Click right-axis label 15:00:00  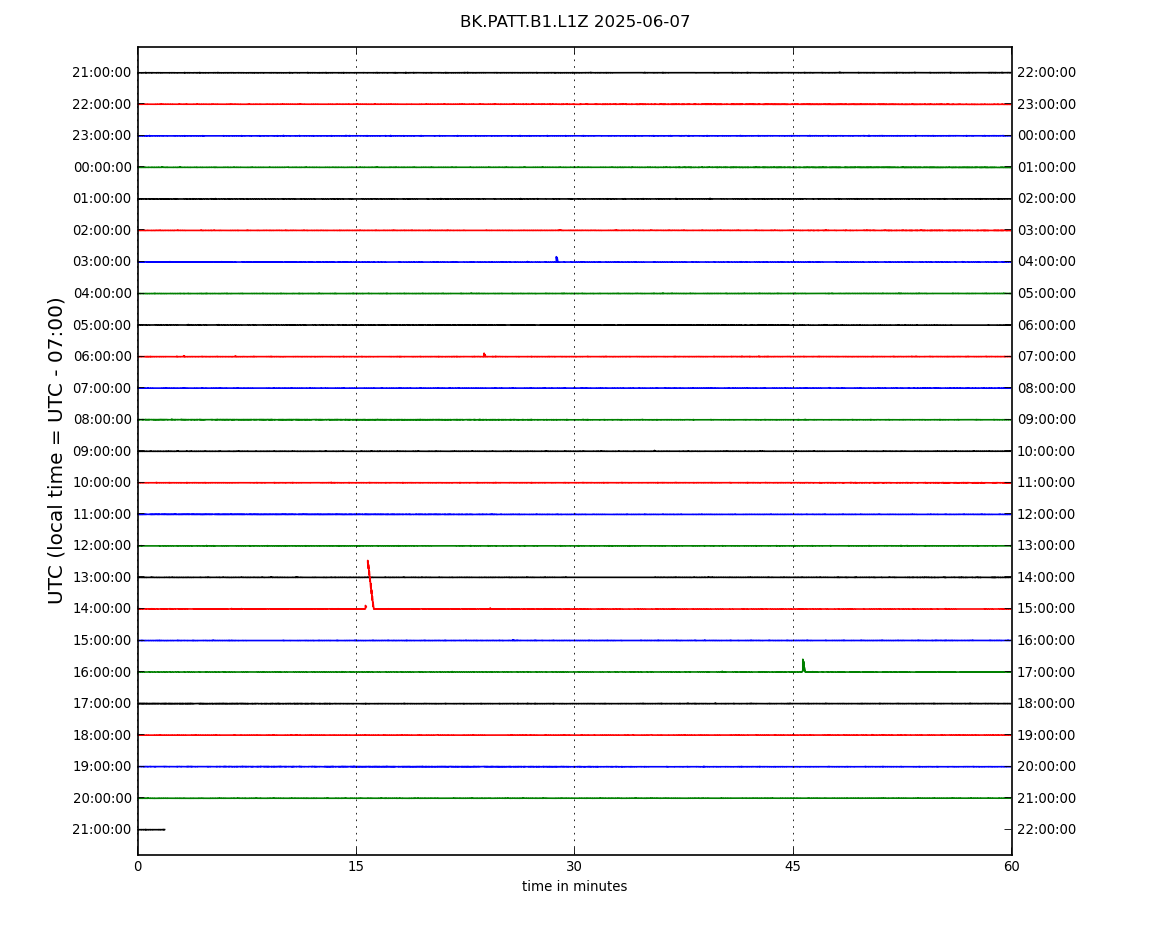1047,609
